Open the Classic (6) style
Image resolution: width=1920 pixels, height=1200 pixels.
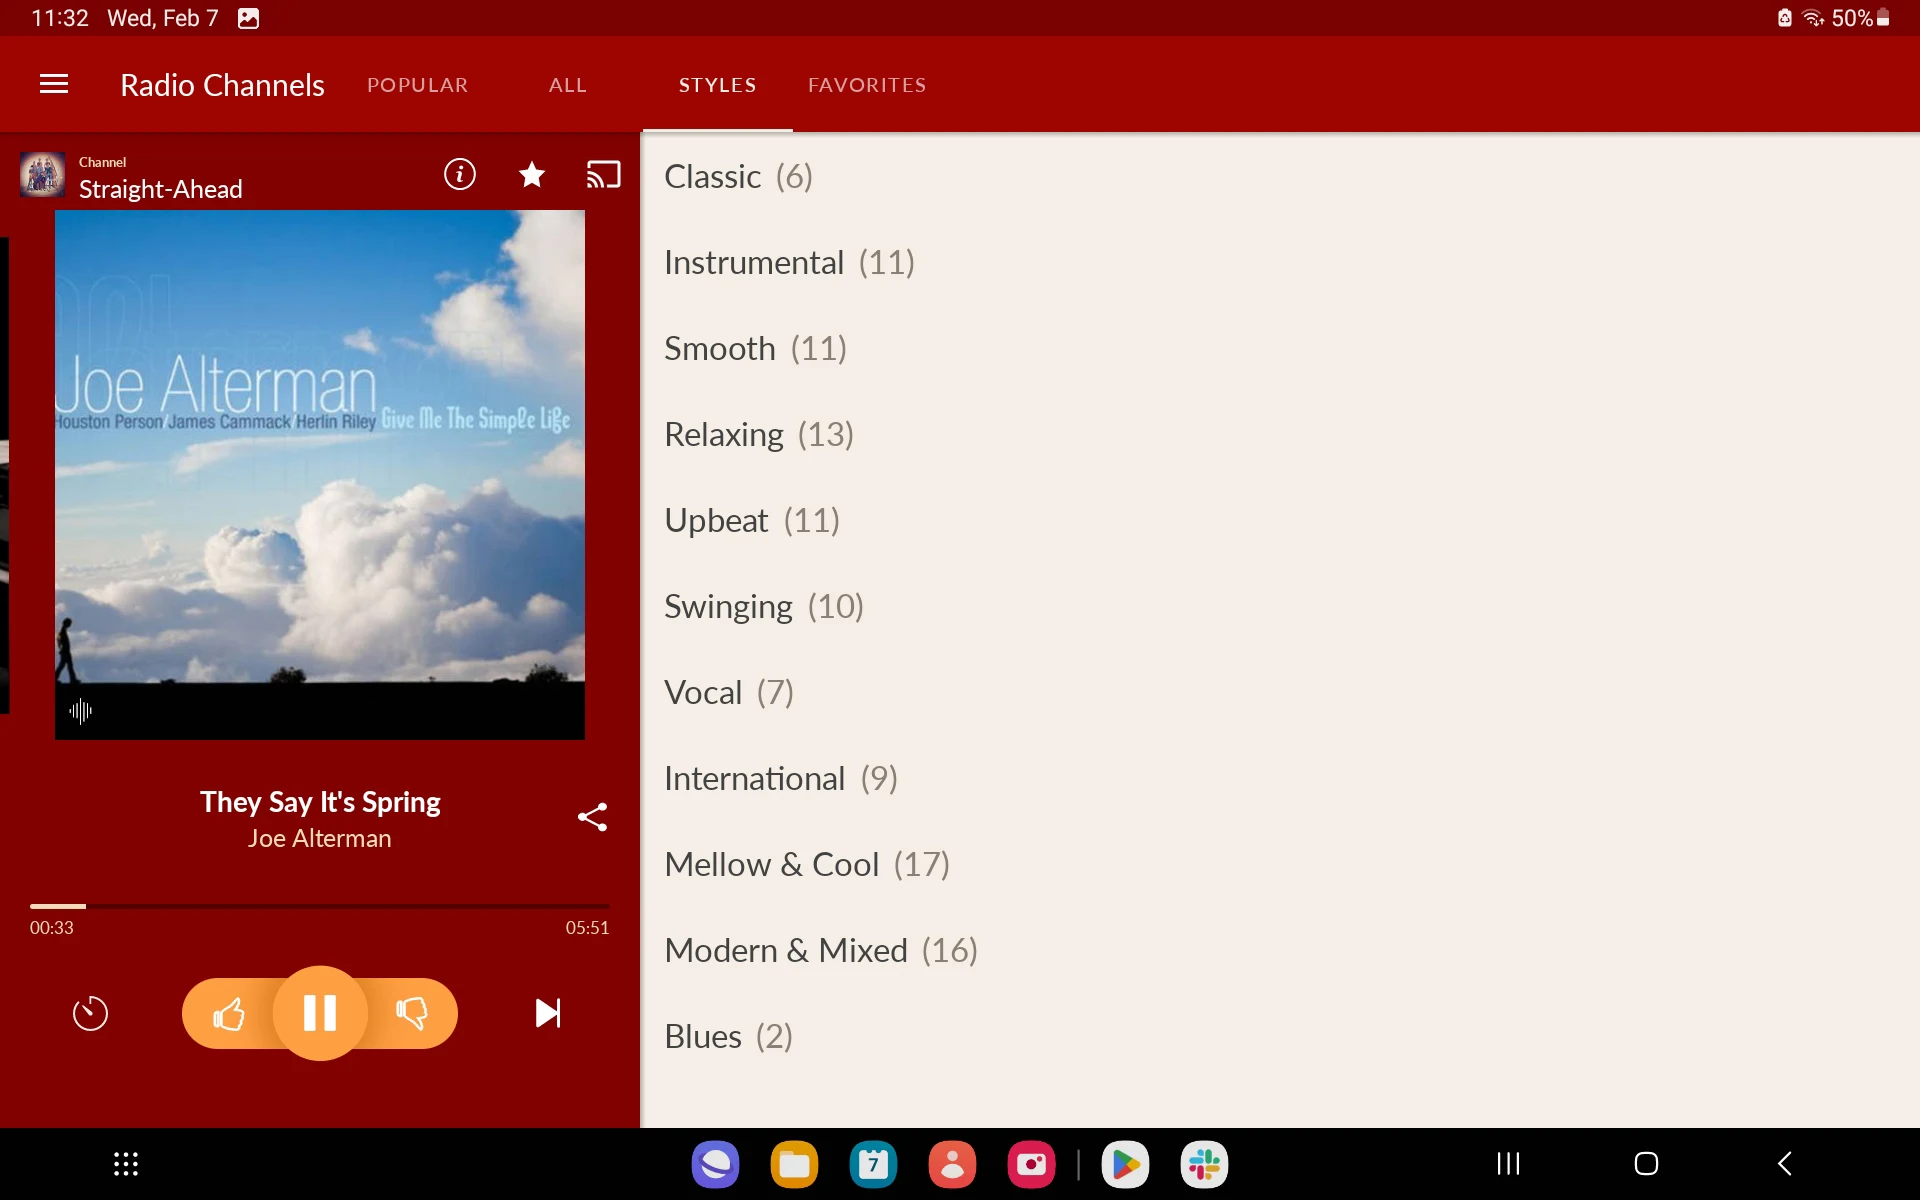pyautogui.click(x=1280, y=177)
